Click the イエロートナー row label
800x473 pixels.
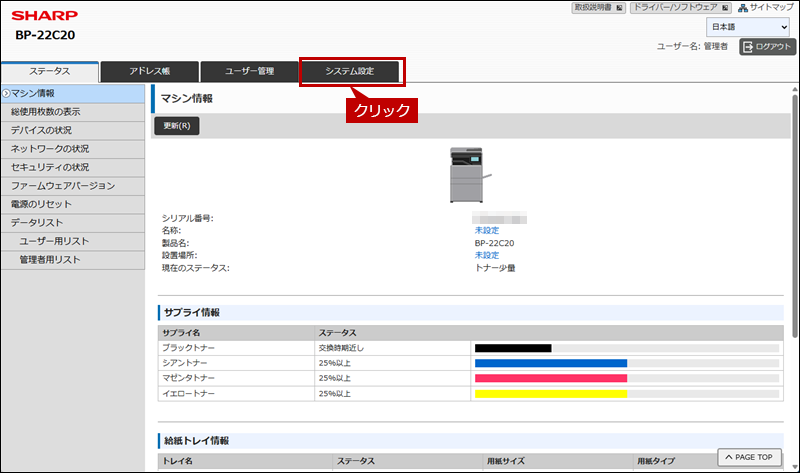coord(188,394)
